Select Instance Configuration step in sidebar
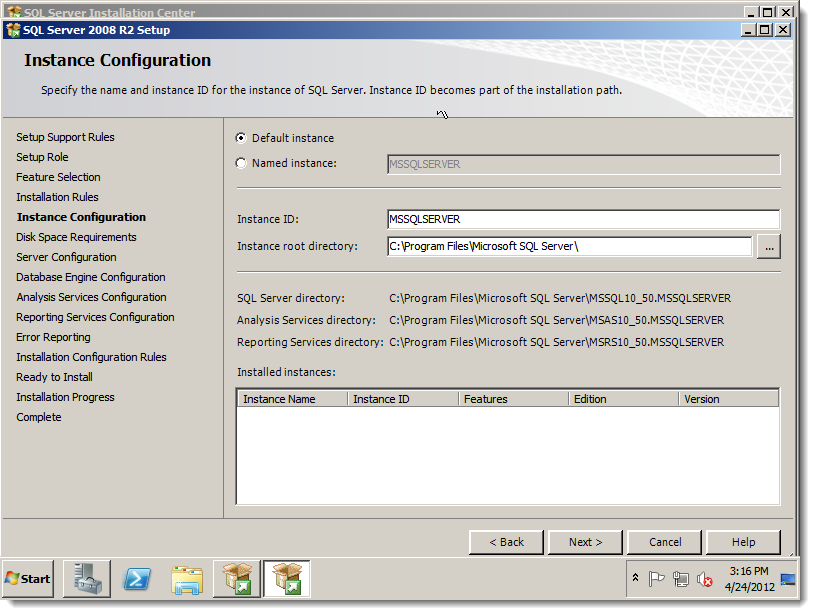Viewport: 815px width, 615px height. (x=81, y=217)
